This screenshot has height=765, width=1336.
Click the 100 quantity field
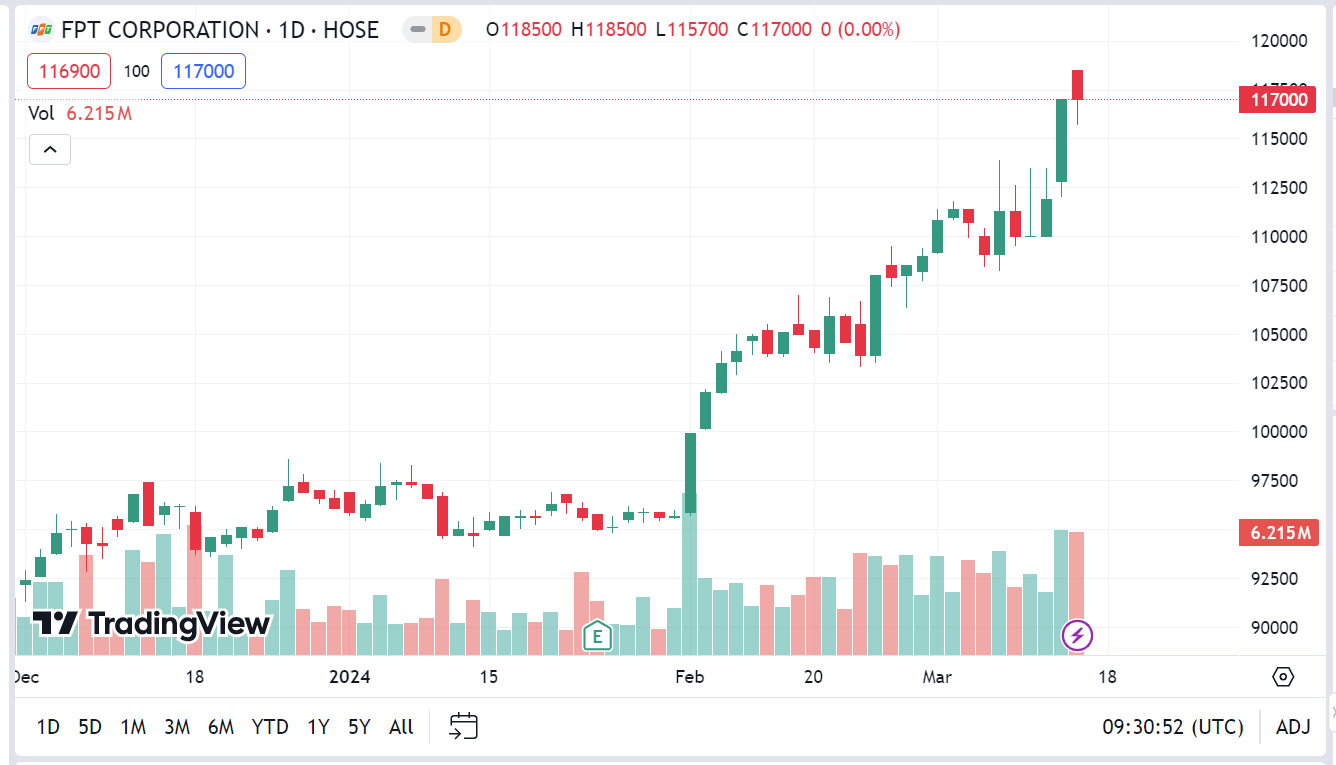pos(137,71)
